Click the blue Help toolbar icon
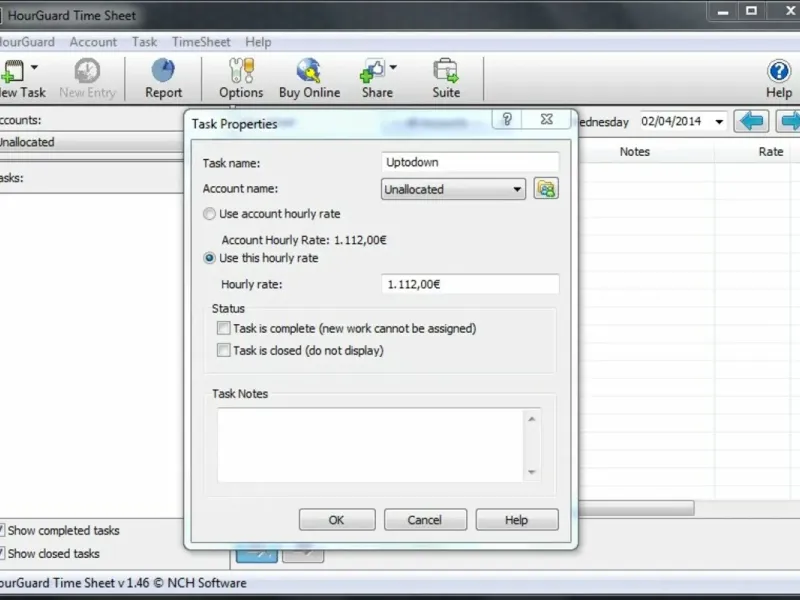This screenshot has height=600, width=800. pyautogui.click(x=779, y=71)
